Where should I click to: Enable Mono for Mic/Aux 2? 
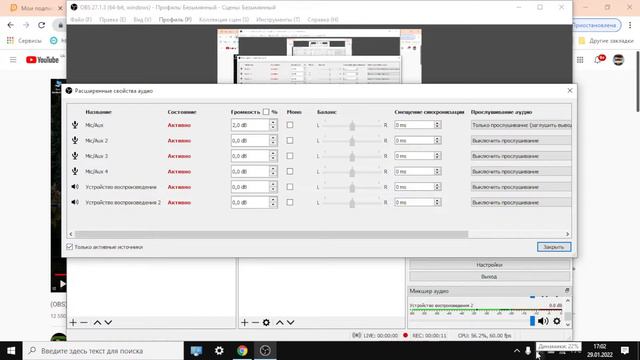point(290,140)
